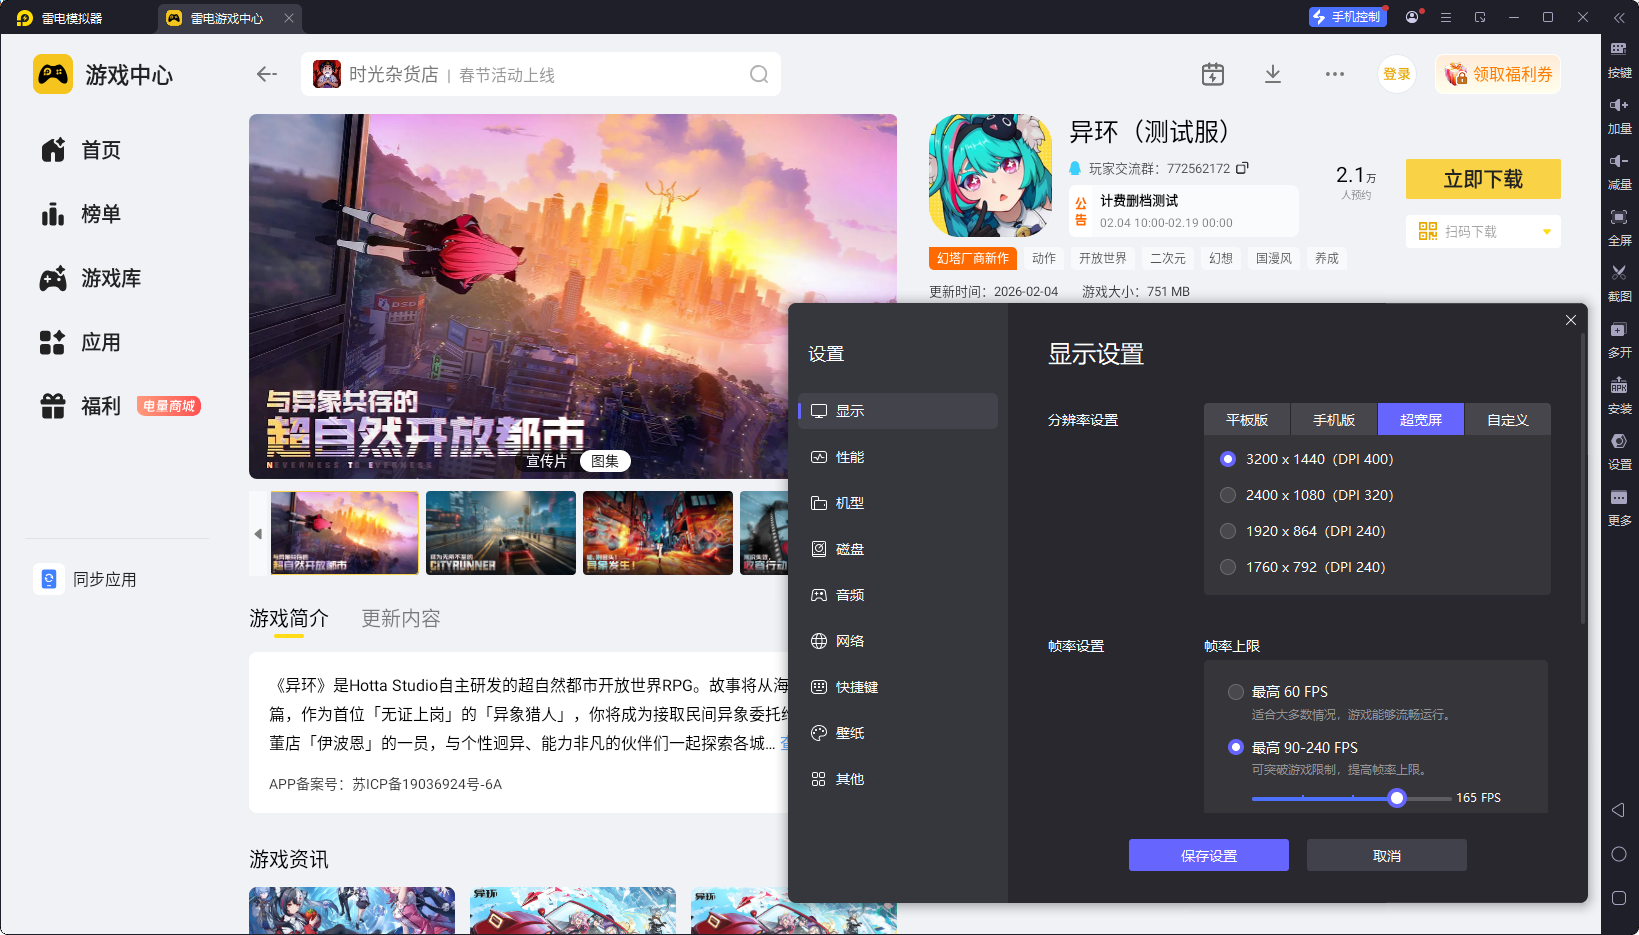Open 网络 settings section

click(x=898, y=641)
